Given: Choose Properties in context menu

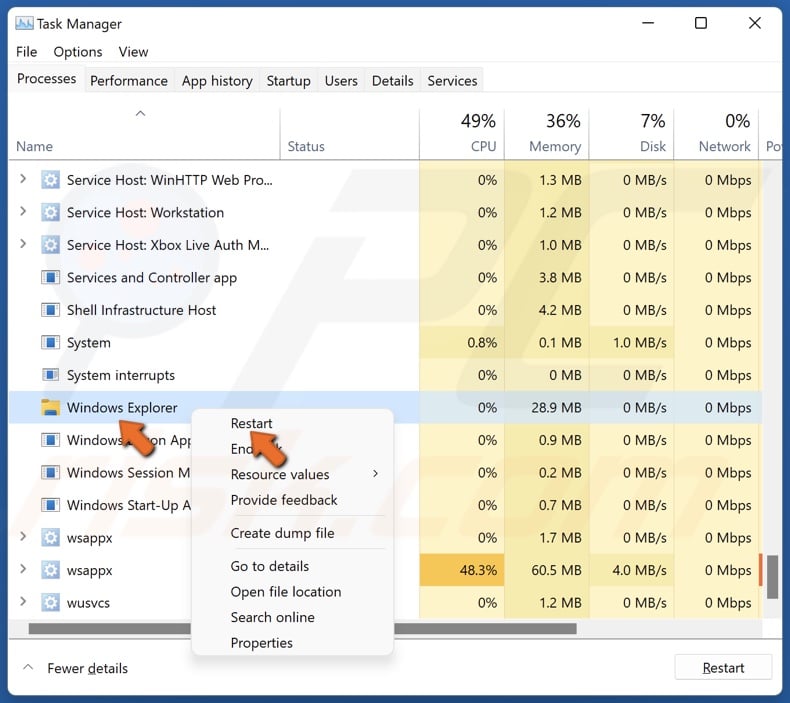Looking at the screenshot, I should [261, 643].
